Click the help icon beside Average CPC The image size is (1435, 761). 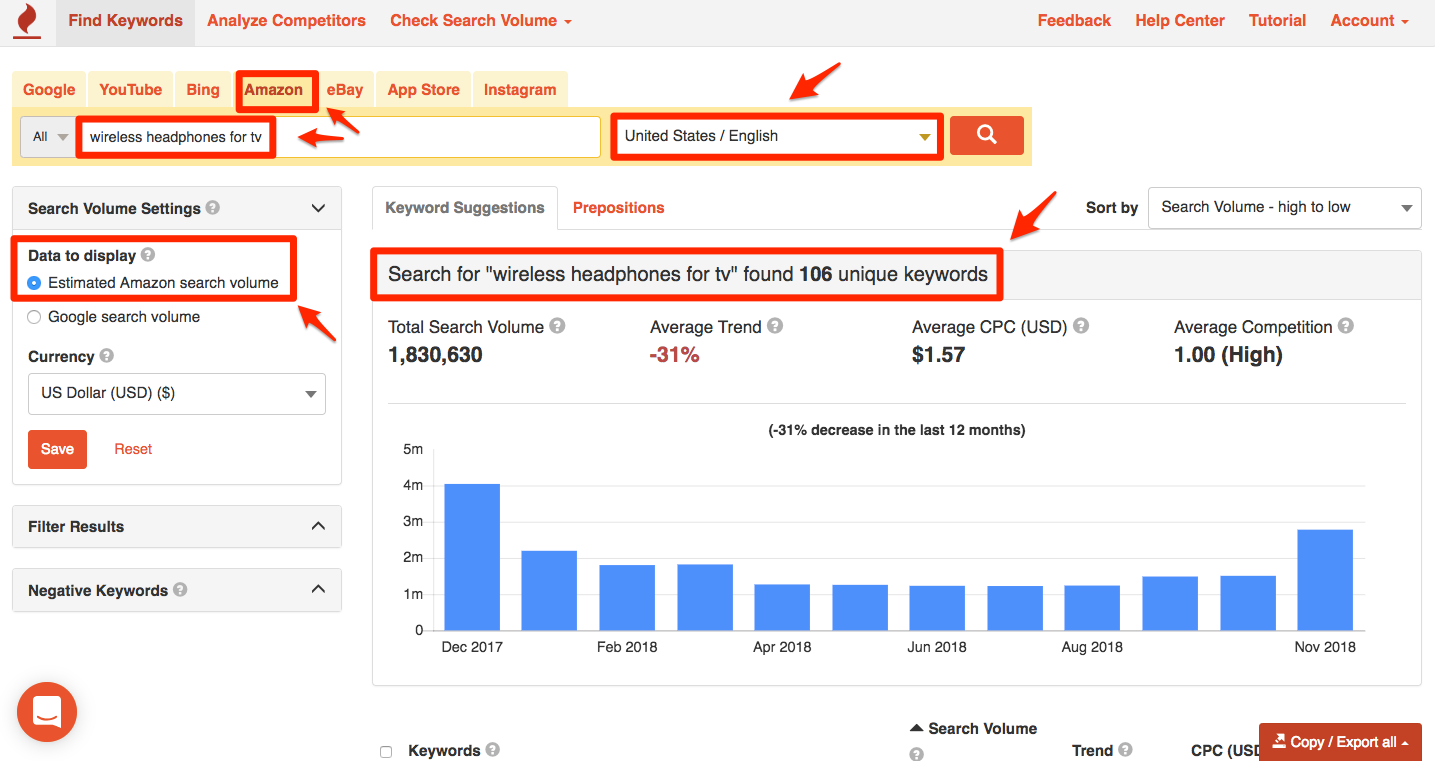coord(1080,326)
